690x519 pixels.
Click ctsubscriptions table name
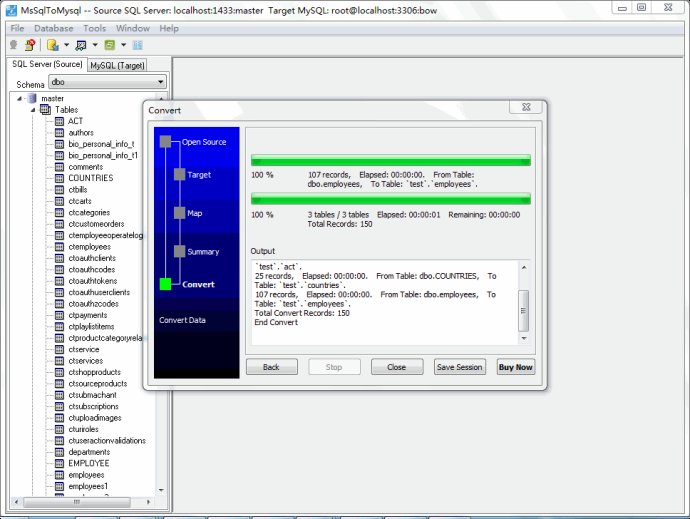[x=94, y=406]
